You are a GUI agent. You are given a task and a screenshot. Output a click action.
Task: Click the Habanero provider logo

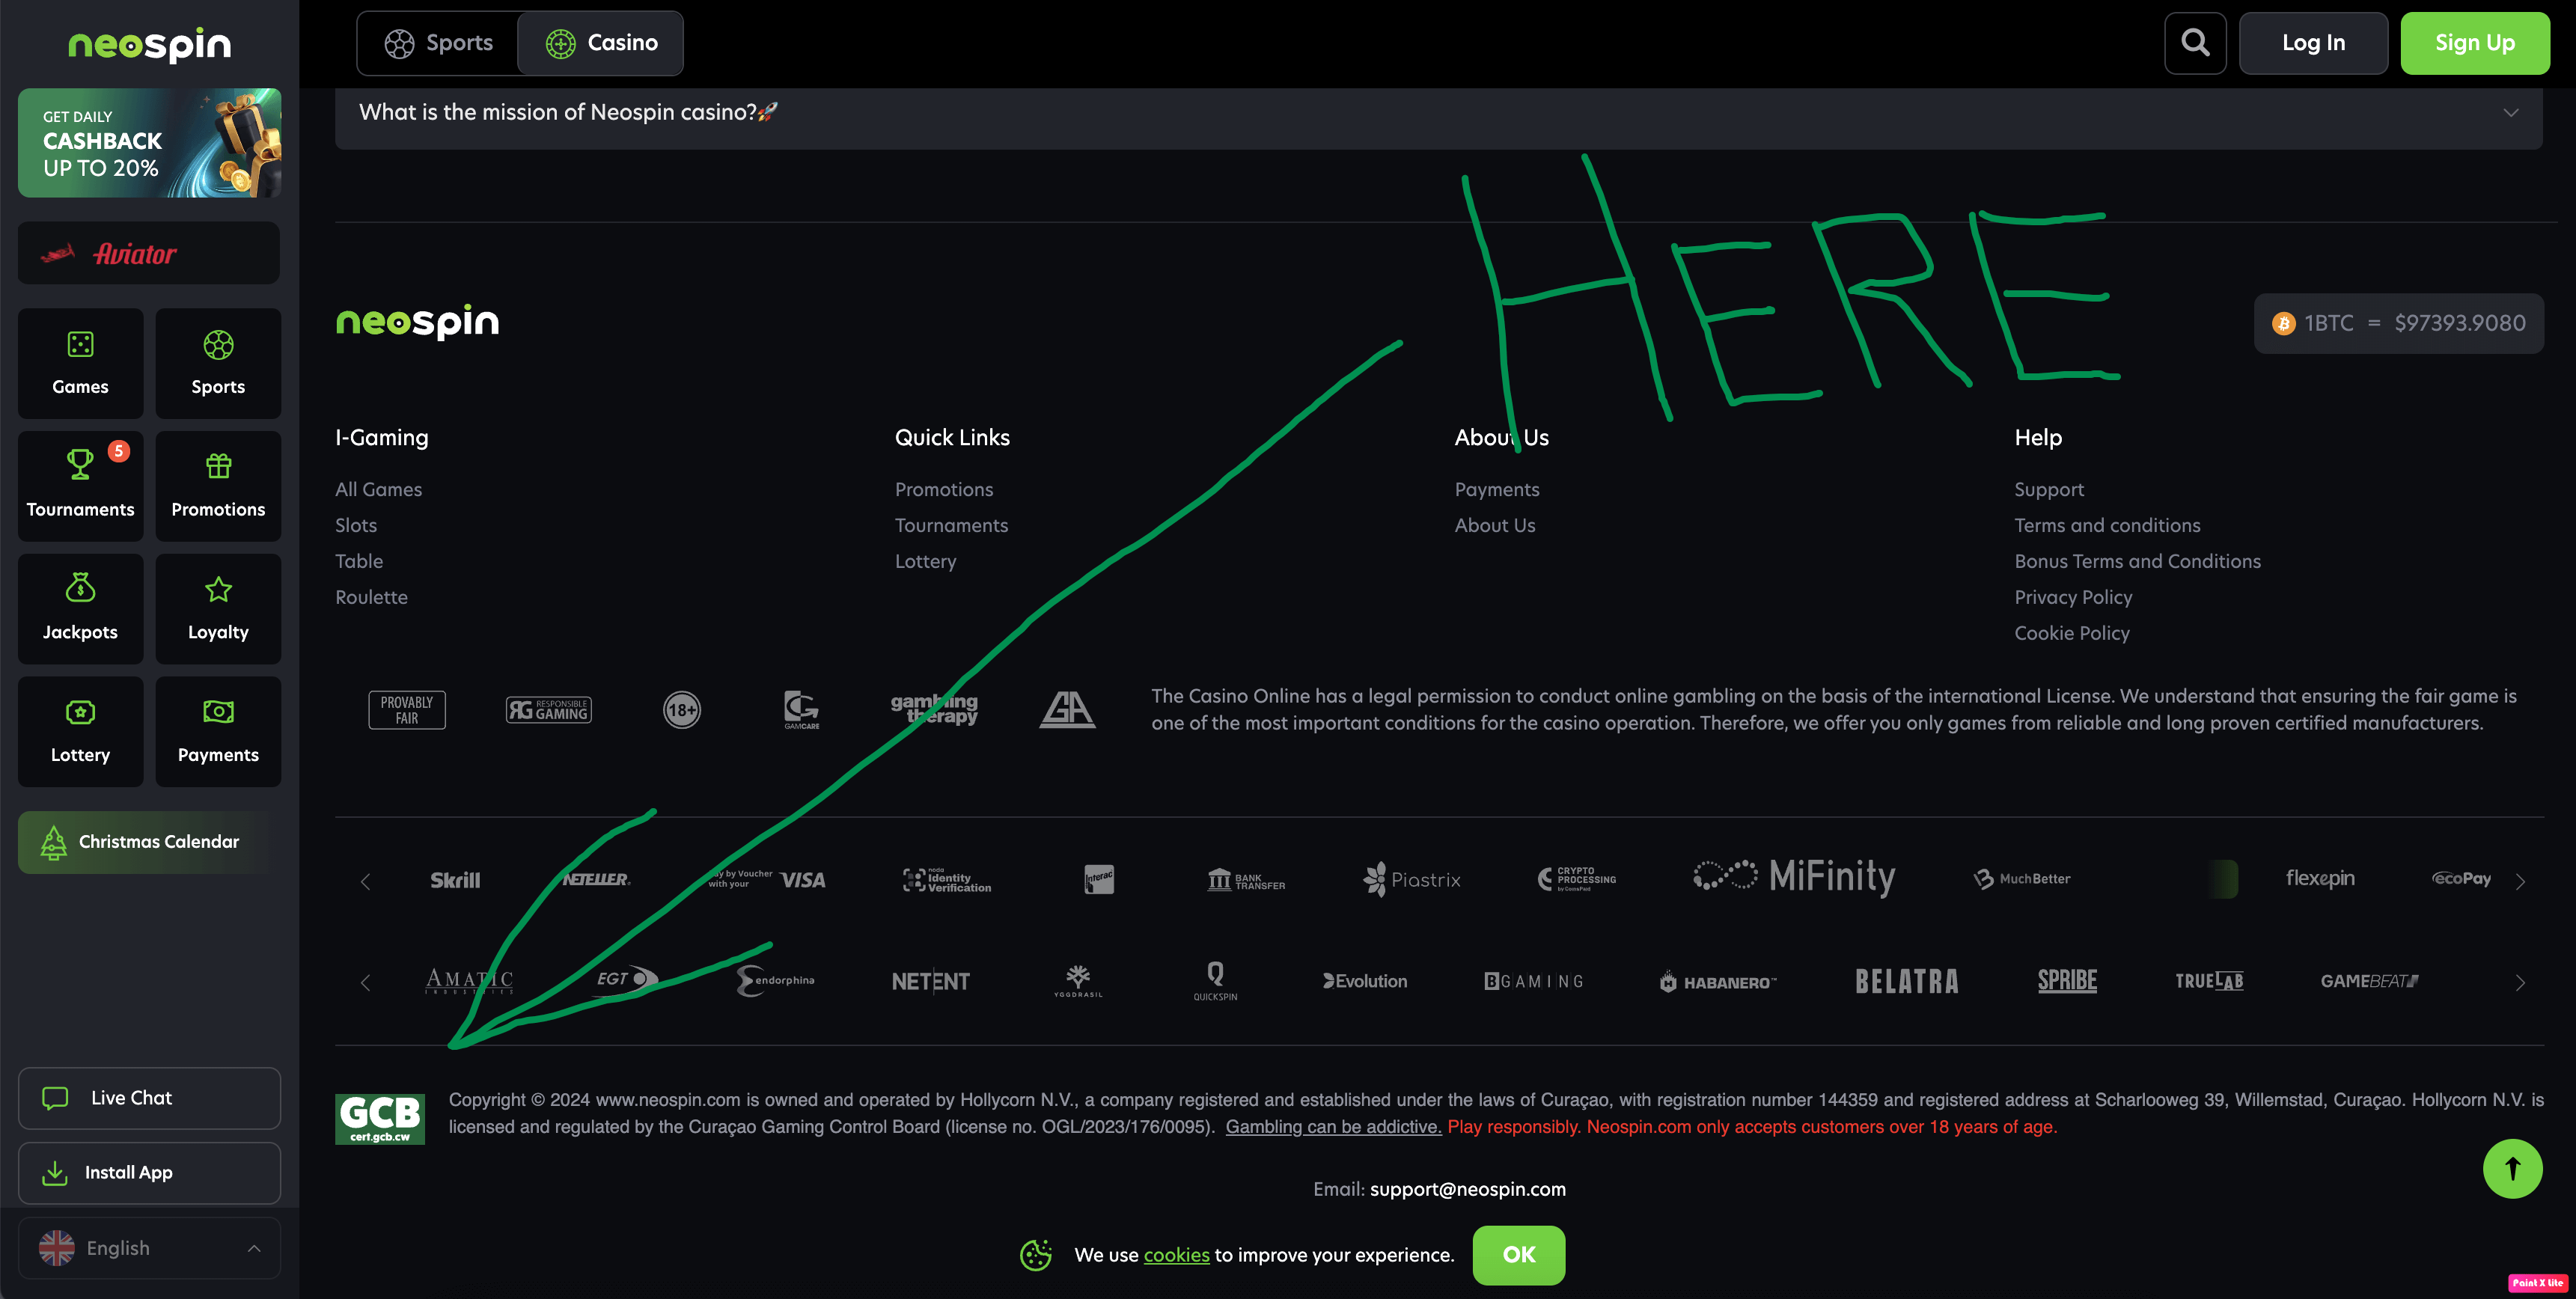[x=1718, y=982]
